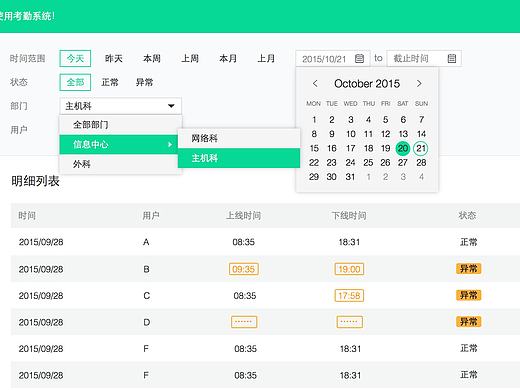Click the 截止时间 end date field
This screenshot has height=390, width=520.
(424, 59)
